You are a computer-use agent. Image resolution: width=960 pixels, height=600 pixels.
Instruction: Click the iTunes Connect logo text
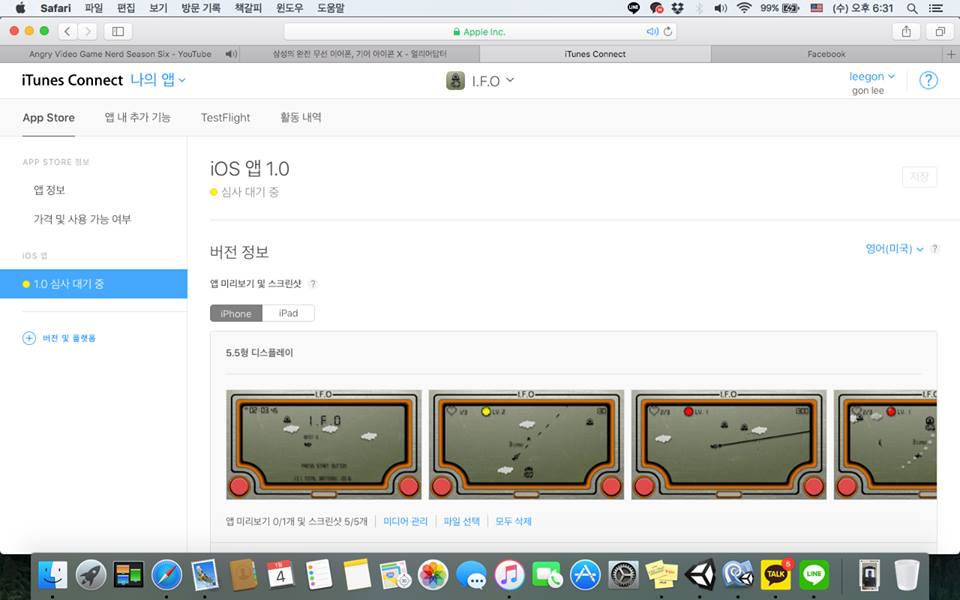(72, 80)
